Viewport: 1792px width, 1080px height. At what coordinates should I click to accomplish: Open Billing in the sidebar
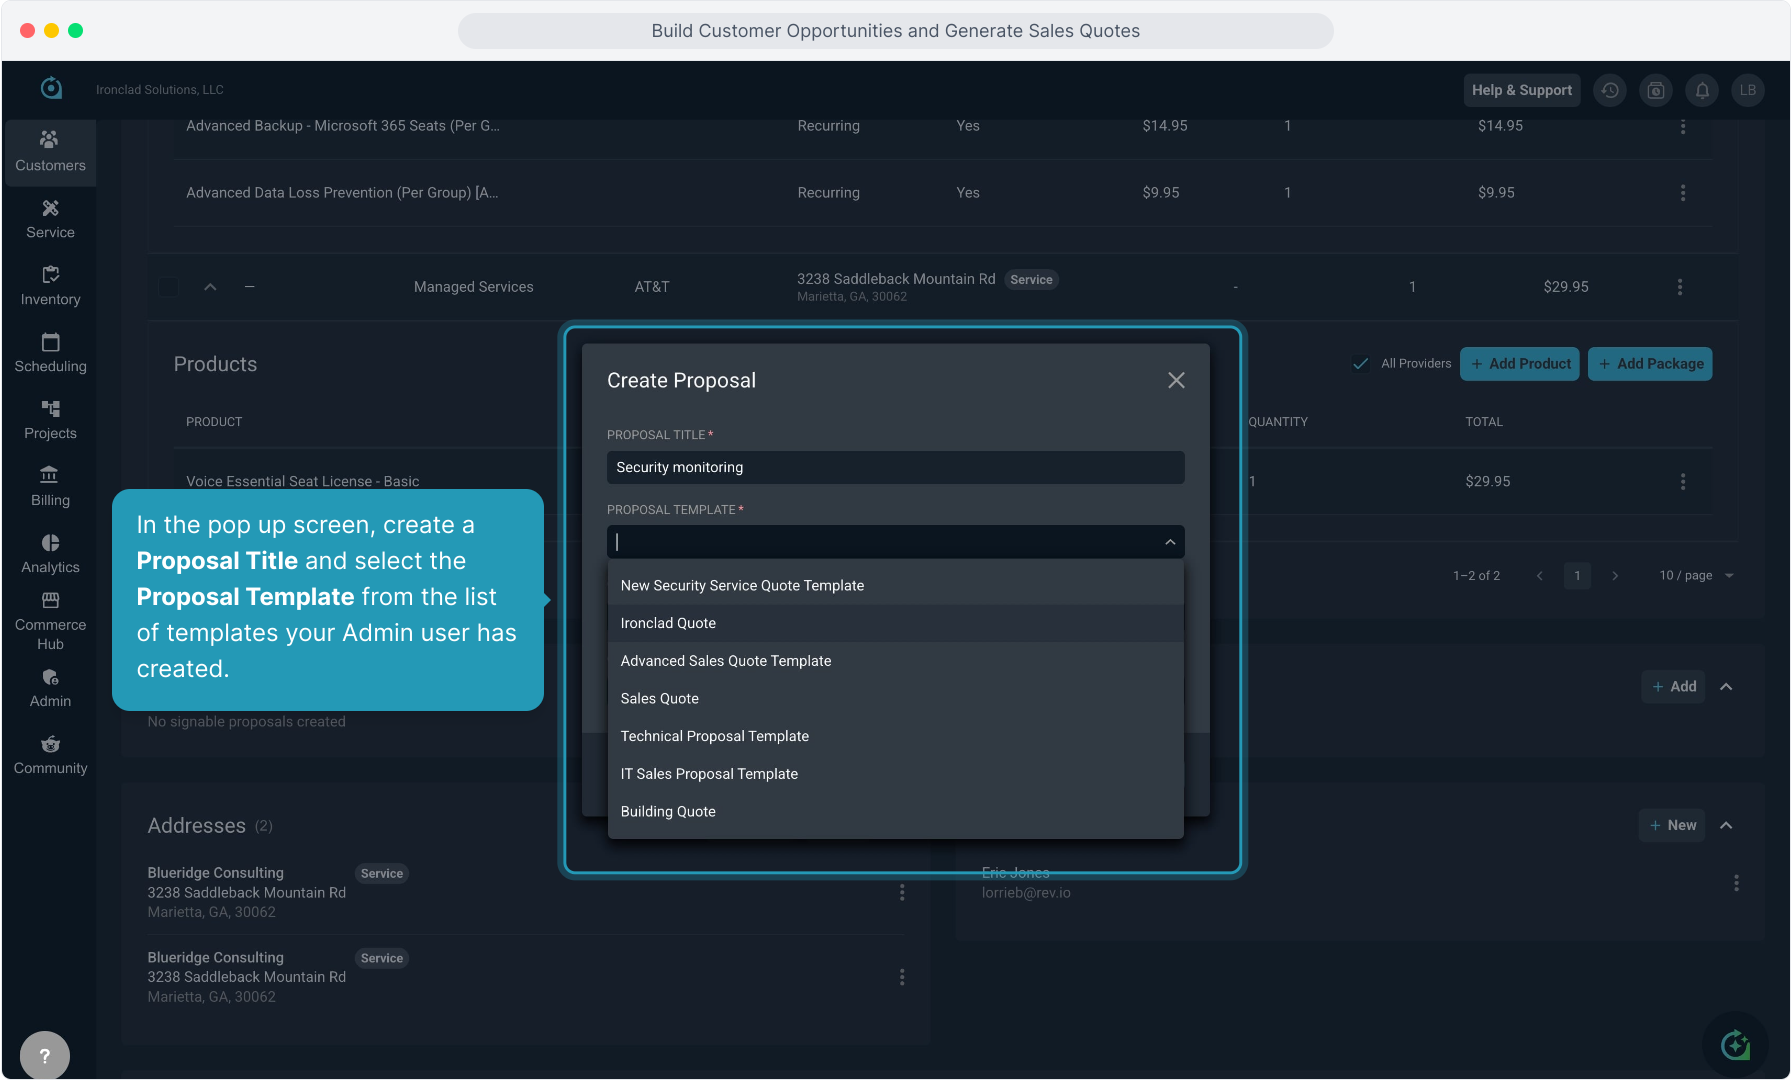point(50,487)
